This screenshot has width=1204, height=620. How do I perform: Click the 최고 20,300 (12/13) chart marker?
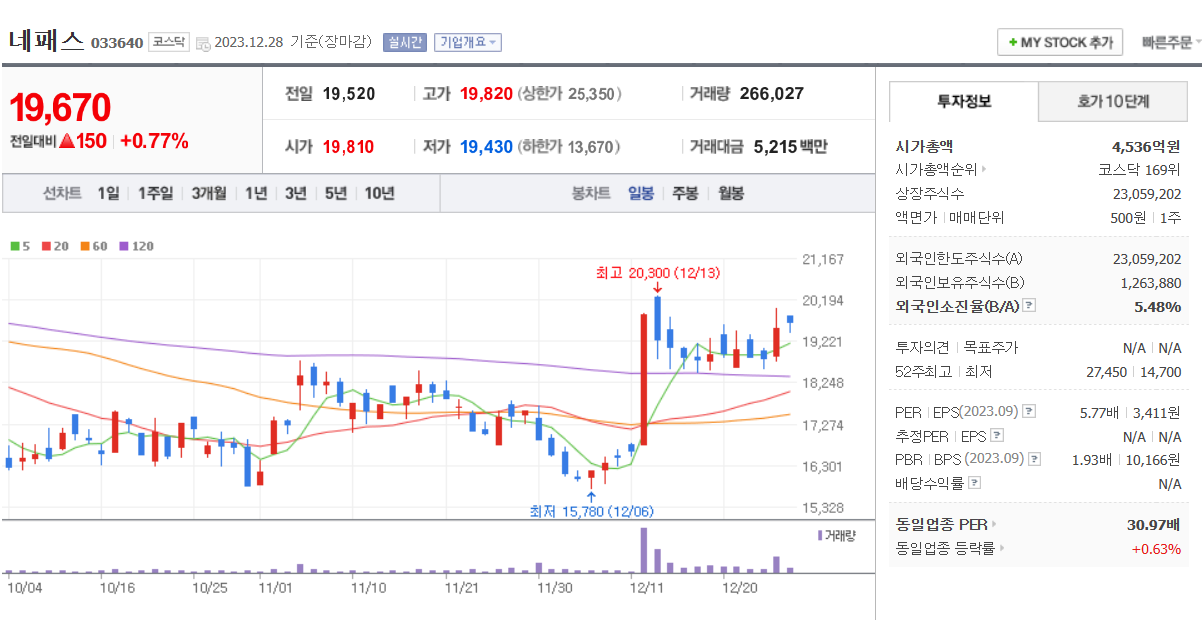[x=657, y=272]
